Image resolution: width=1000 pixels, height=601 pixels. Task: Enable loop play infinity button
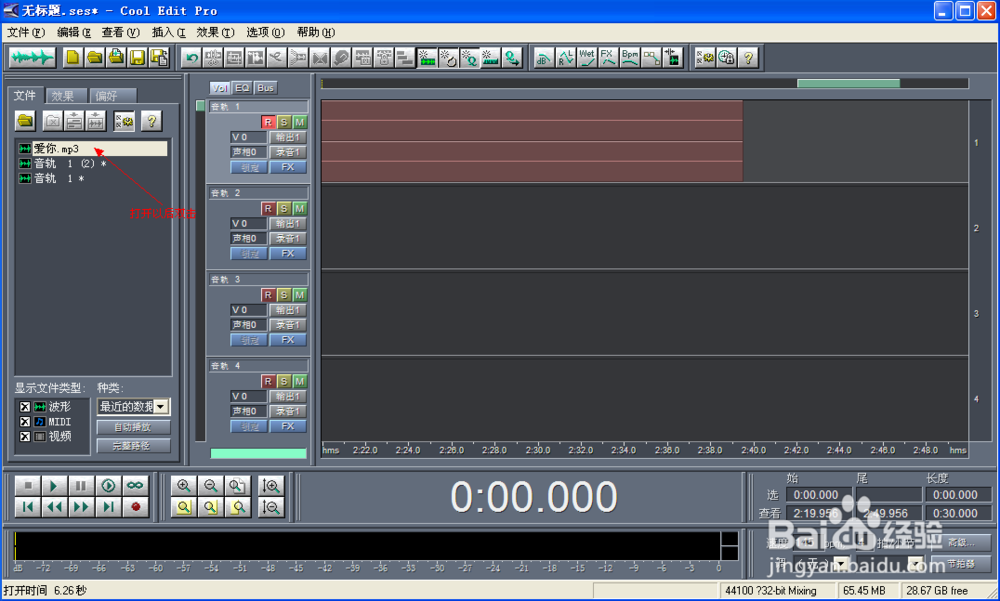click(x=135, y=486)
